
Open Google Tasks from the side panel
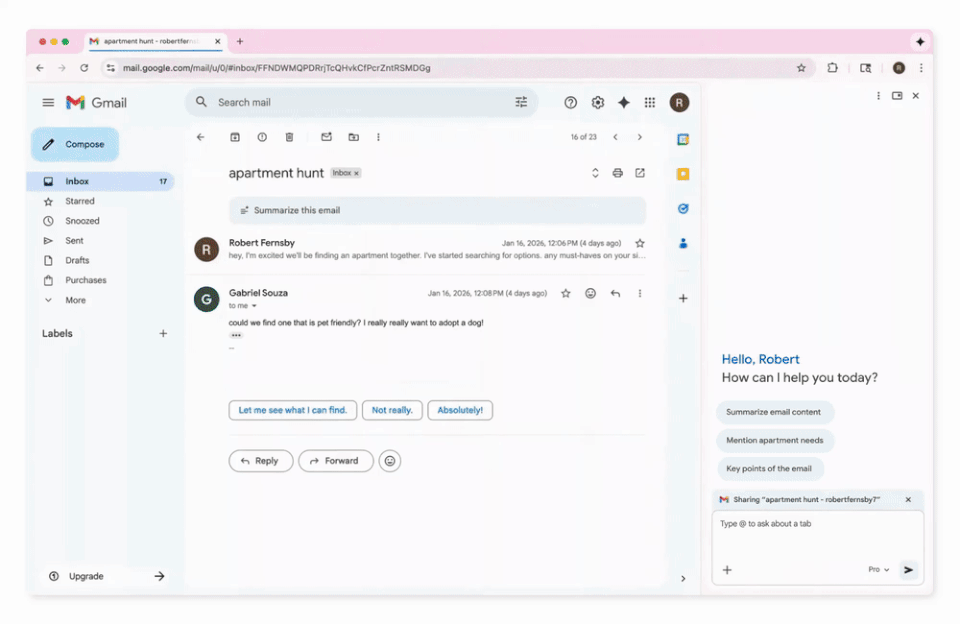(x=682, y=209)
